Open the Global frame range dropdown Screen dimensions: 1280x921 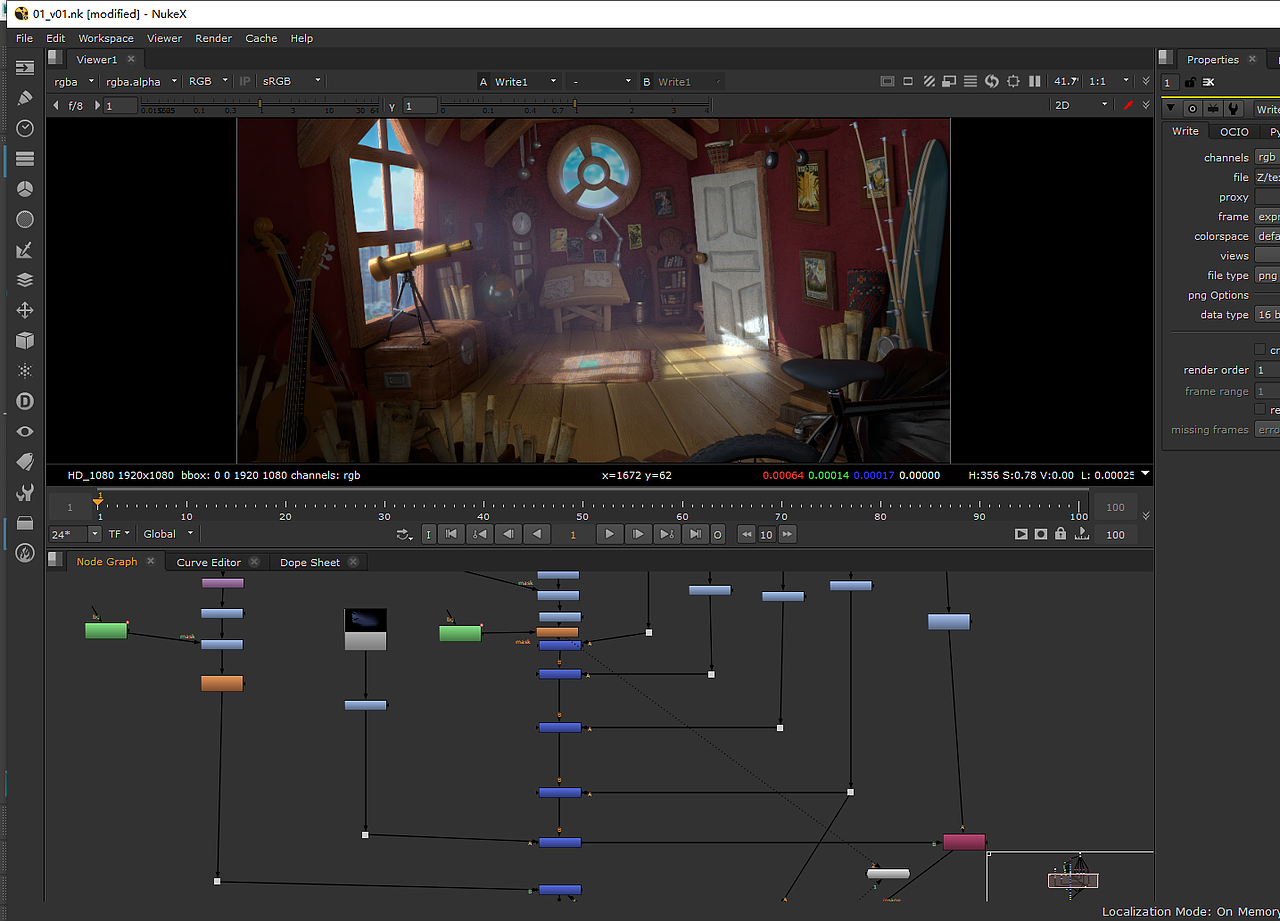(168, 534)
